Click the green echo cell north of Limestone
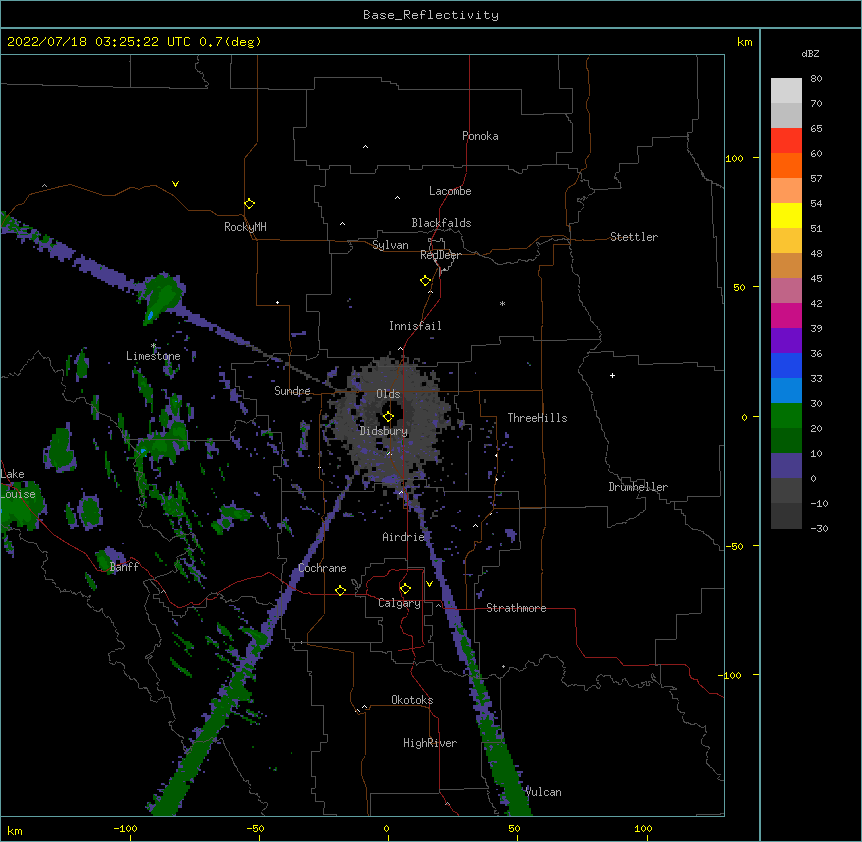Screen dimensions: 862x842 click(161, 297)
